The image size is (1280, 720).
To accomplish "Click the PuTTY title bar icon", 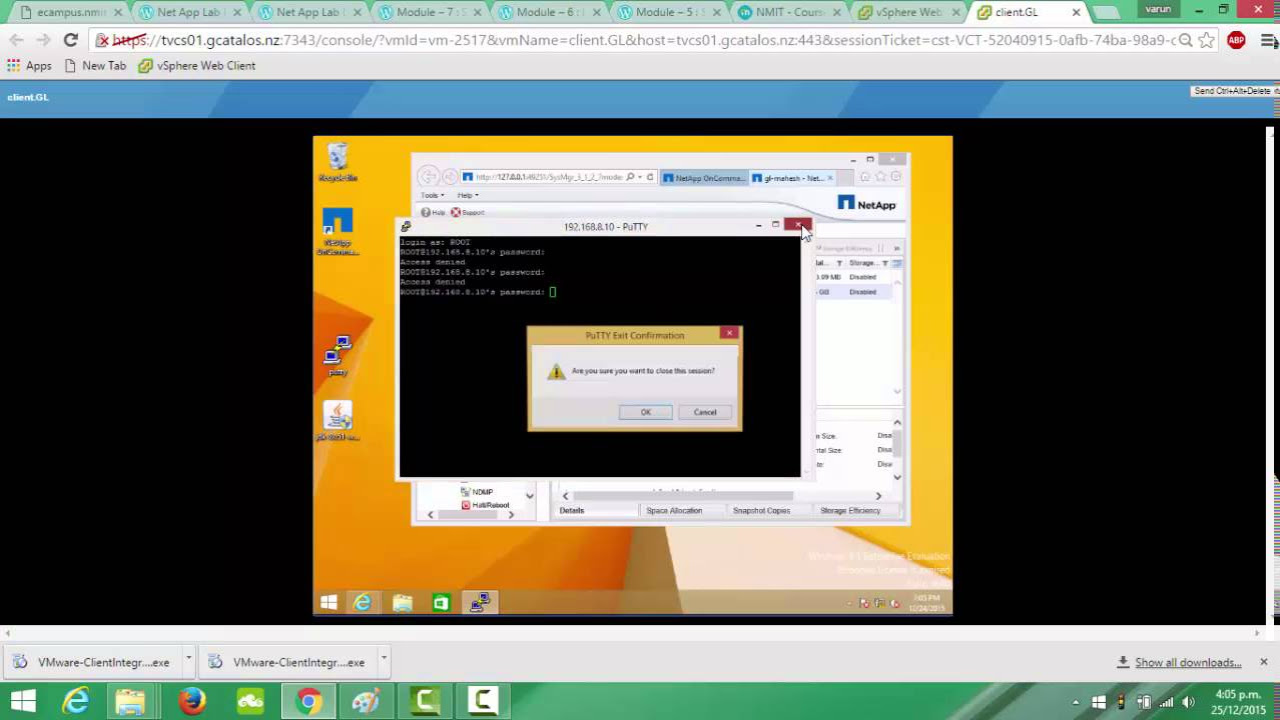I will click(x=405, y=226).
